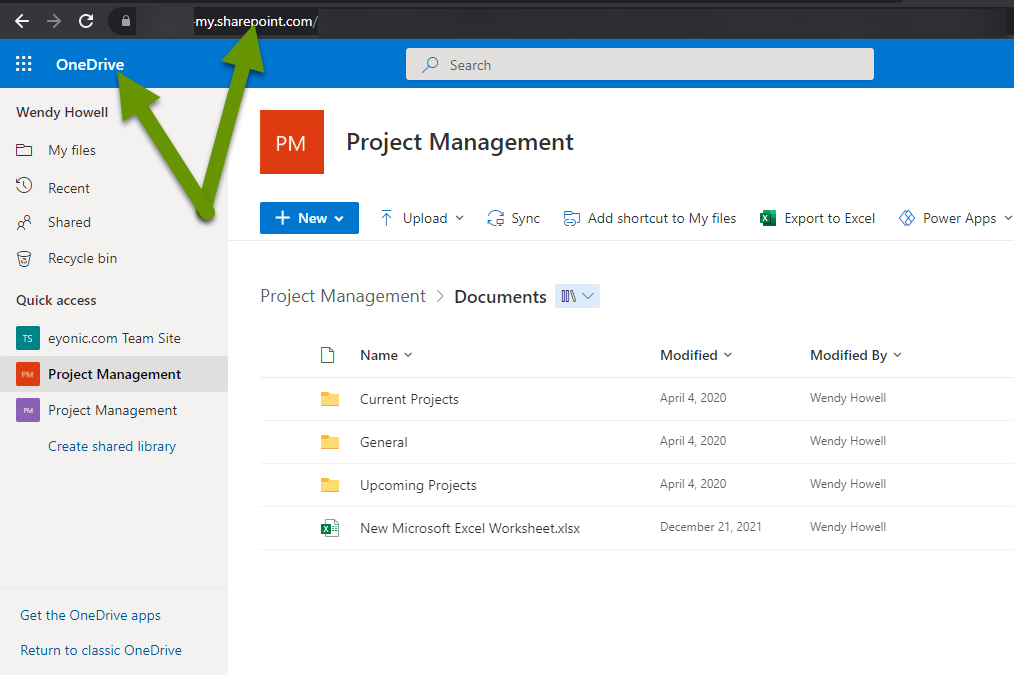Click the Upload arrow icon
This screenshot has height=675, width=1014.
[386, 218]
